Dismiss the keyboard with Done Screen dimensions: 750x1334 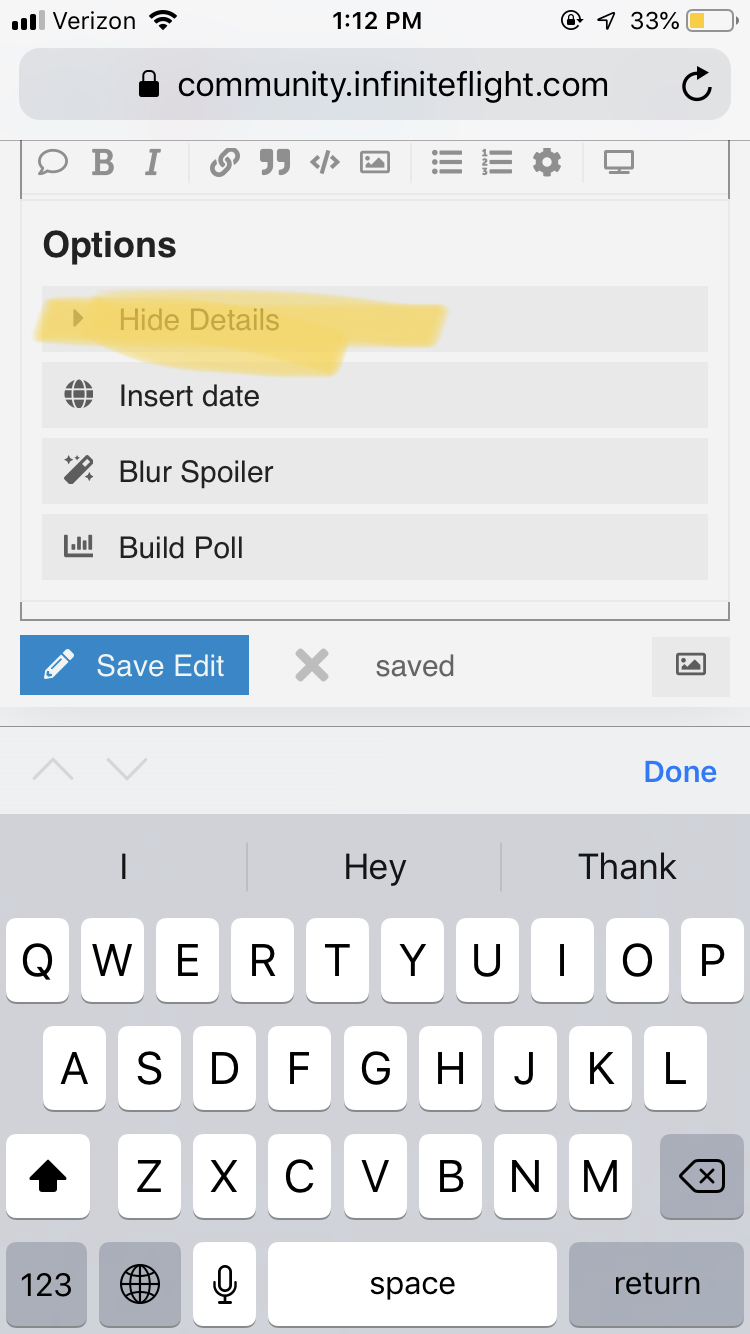680,771
